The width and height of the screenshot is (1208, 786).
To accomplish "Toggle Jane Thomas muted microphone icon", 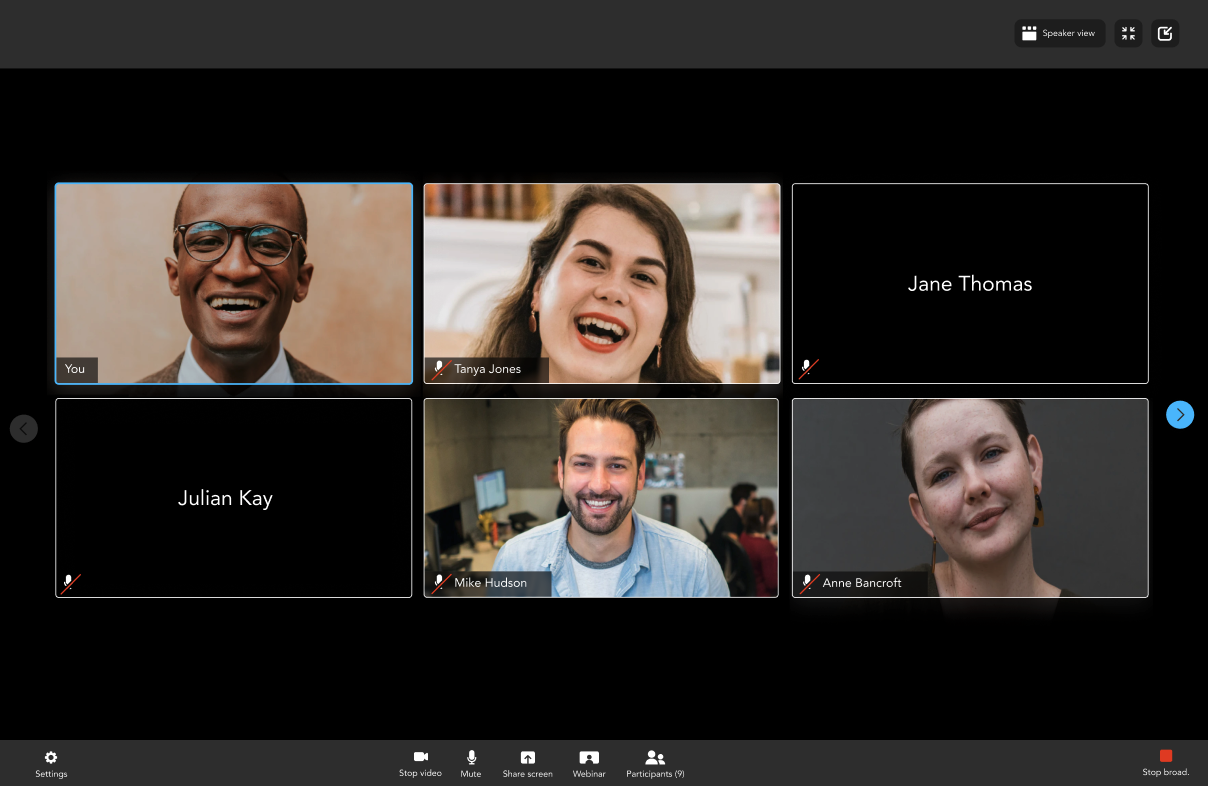I will [808, 368].
